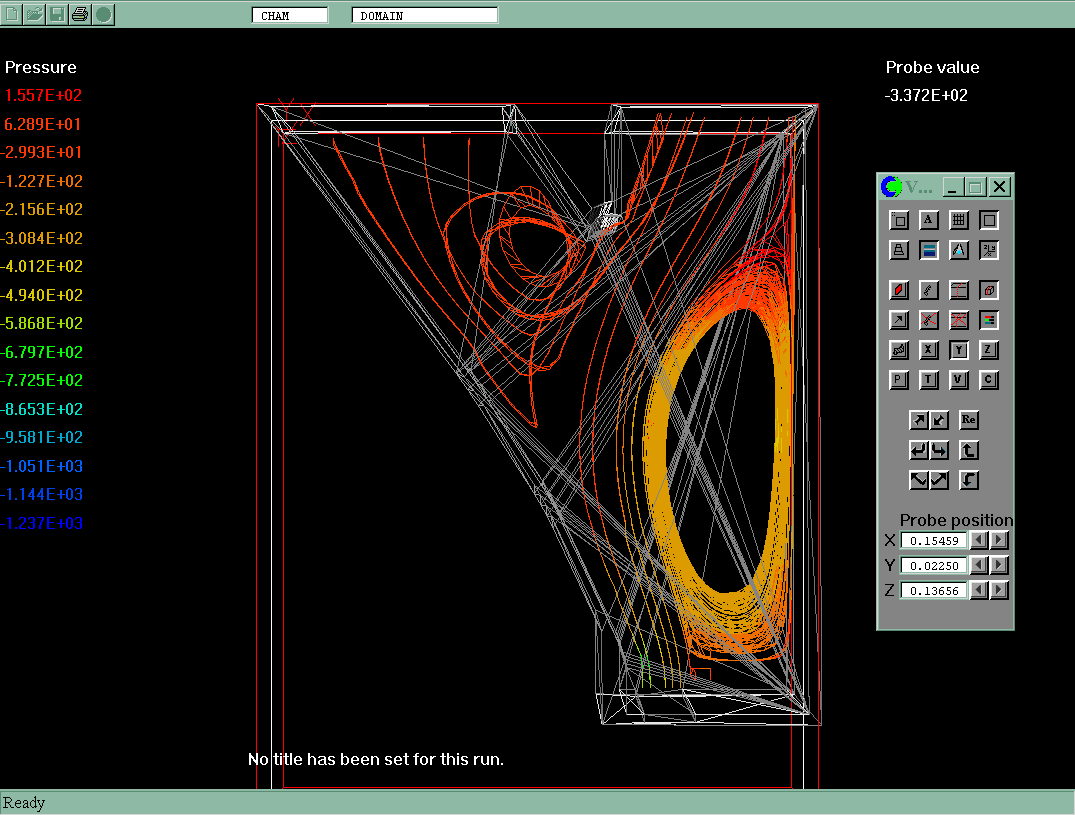Image resolution: width=1075 pixels, height=815 pixels.
Task: Increase the probe Z position with right arrow
Action: point(999,590)
